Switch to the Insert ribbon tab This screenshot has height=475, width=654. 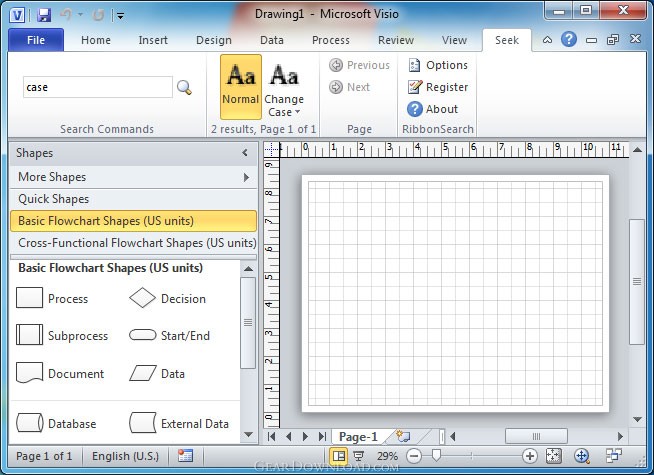[153, 40]
